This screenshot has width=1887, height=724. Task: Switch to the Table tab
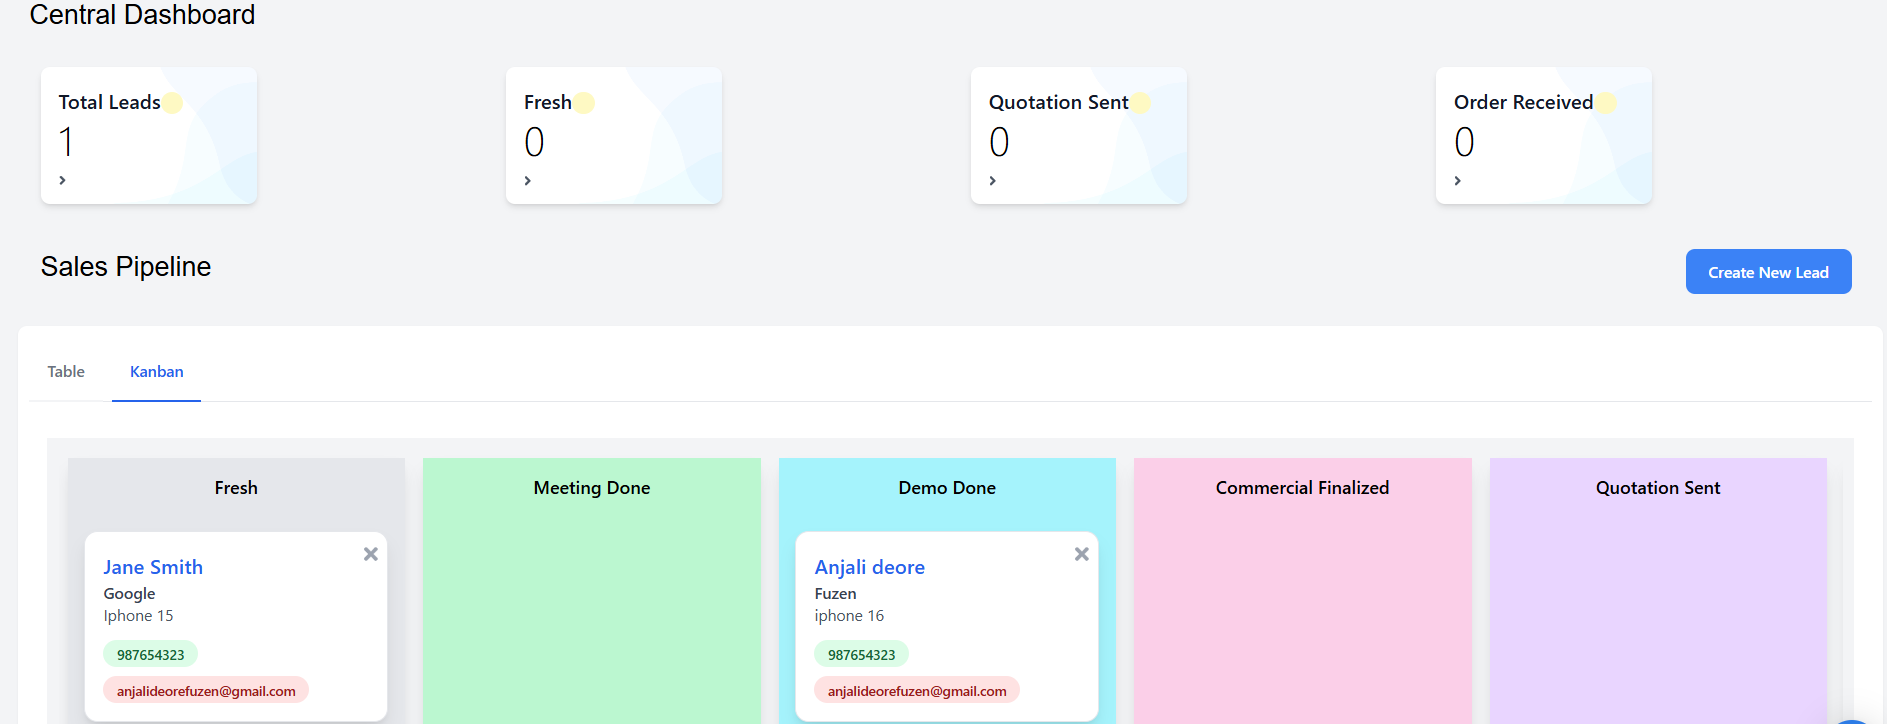66,372
